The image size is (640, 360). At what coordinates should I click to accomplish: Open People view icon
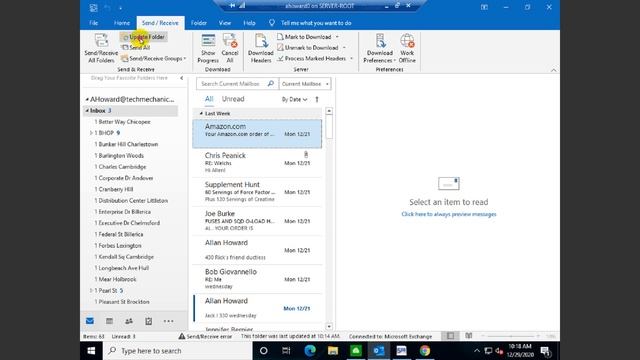click(x=129, y=321)
